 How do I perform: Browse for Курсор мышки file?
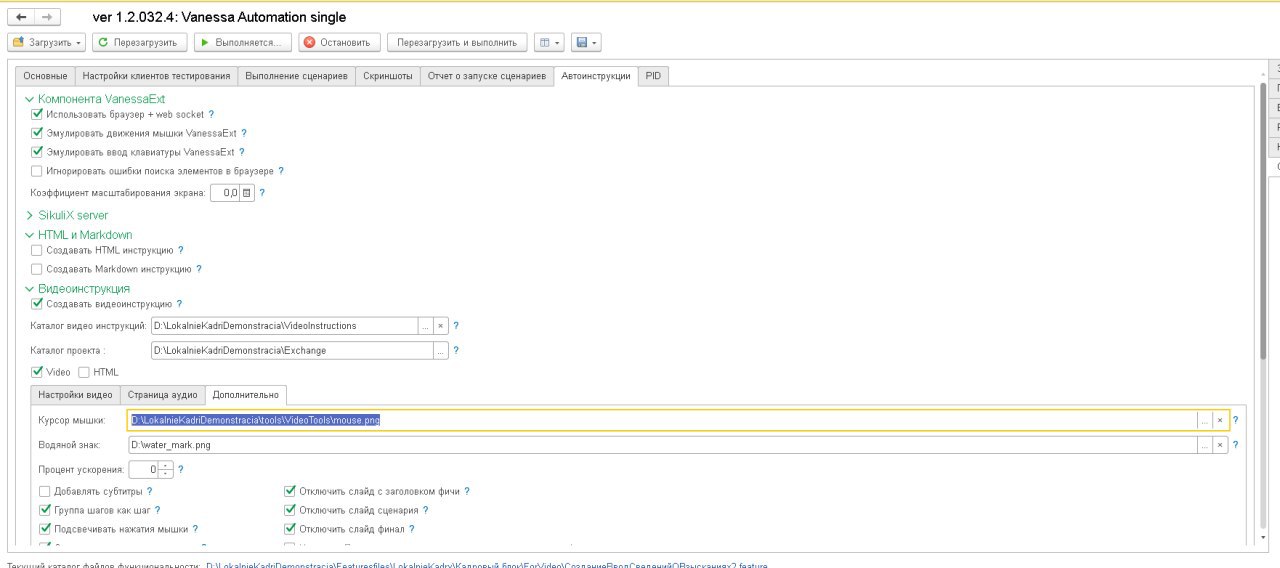click(1205, 420)
